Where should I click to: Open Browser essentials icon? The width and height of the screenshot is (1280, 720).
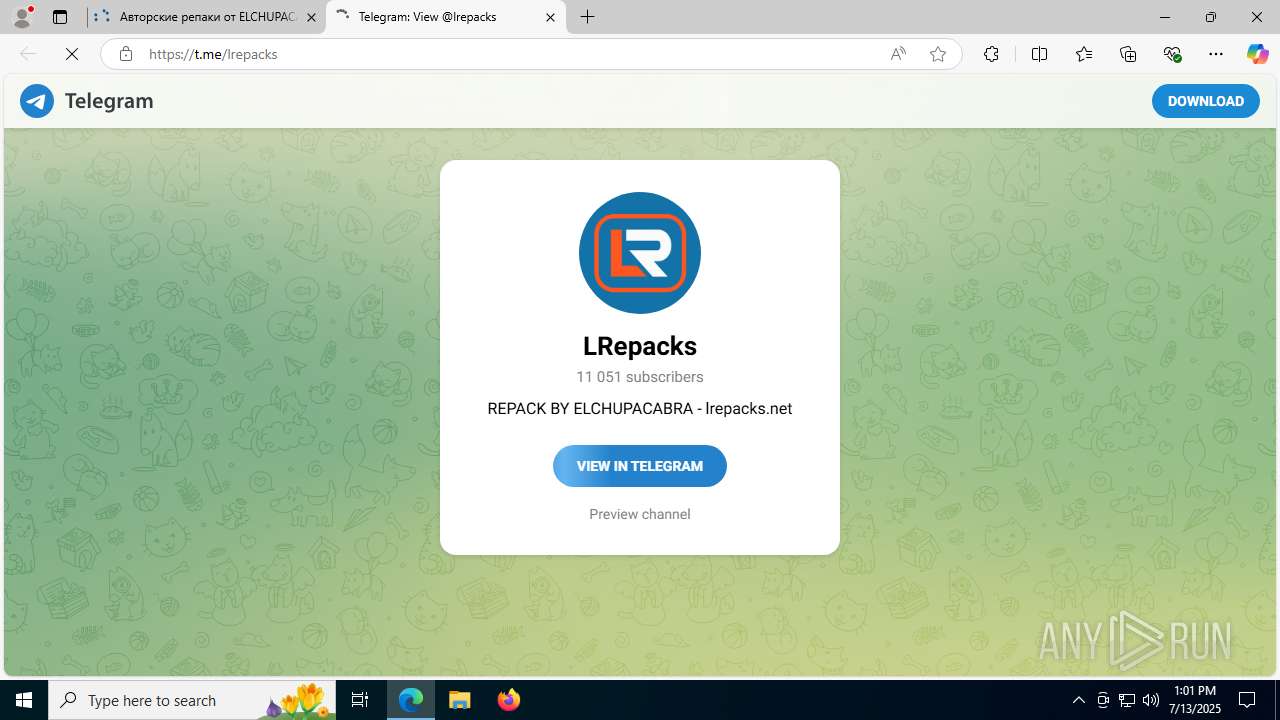[1172, 54]
